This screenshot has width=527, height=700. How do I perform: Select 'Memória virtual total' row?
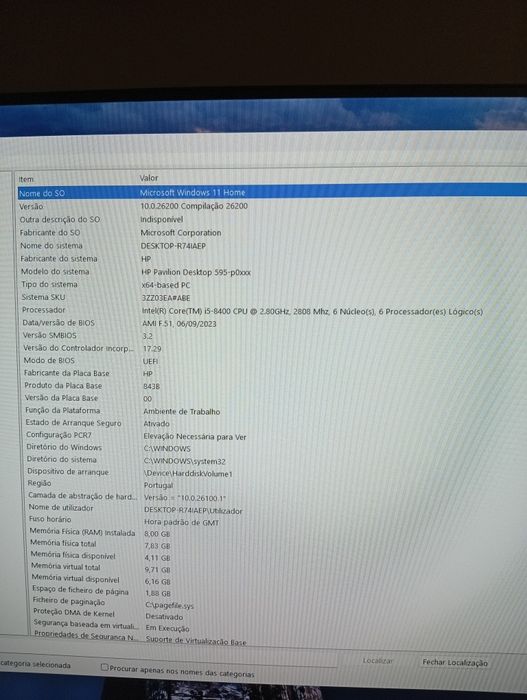click(x=66, y=567)
